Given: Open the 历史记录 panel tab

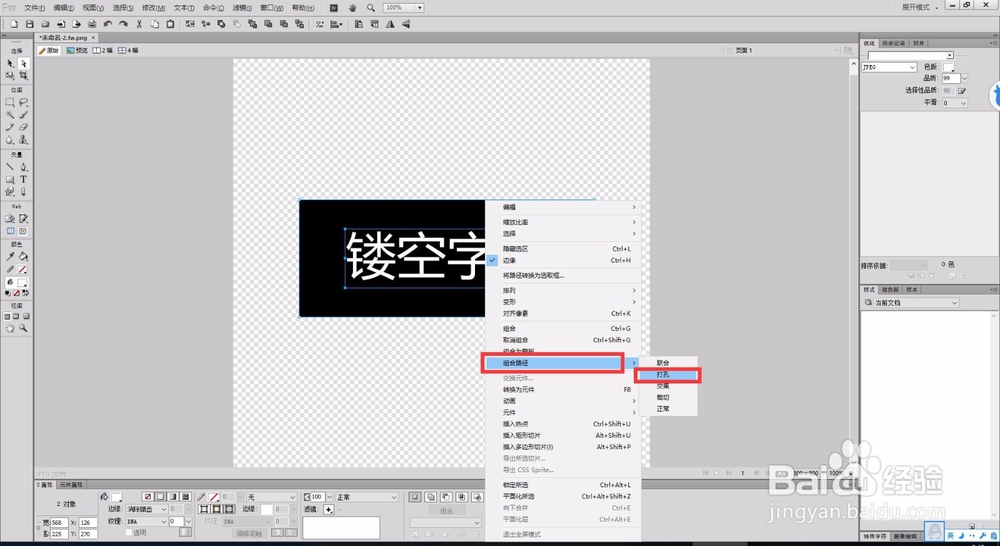Looking at the screenshot, I should click(x=893, y=43).
